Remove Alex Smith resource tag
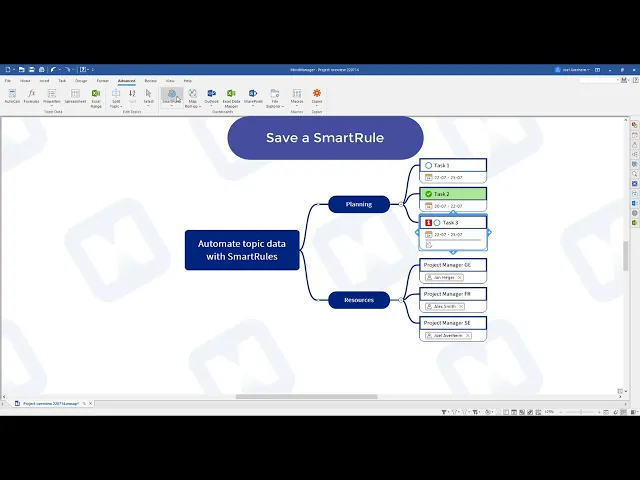 461,307
